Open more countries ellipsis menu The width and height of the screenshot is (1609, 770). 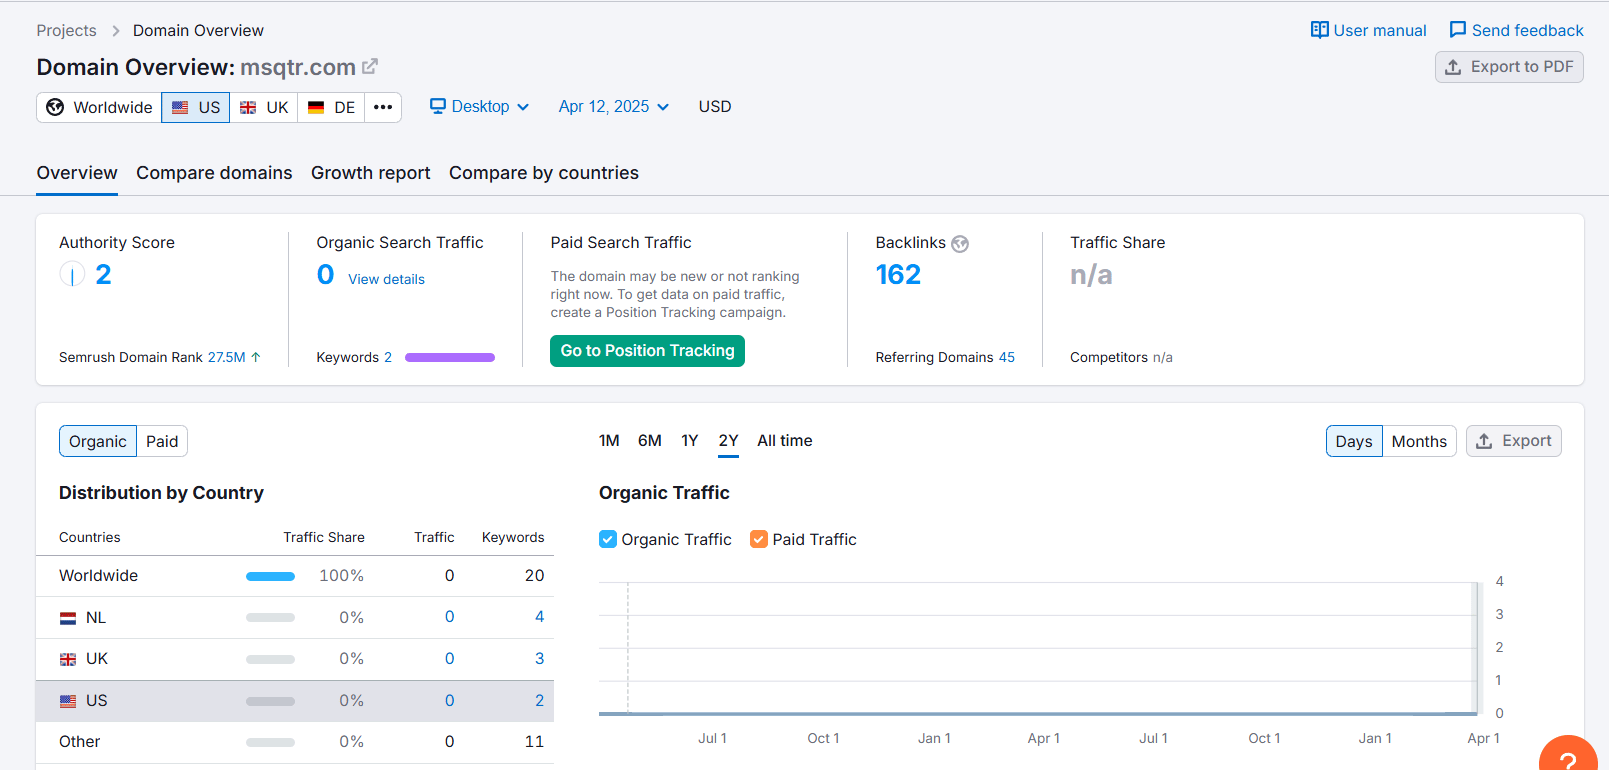[383, 107]
